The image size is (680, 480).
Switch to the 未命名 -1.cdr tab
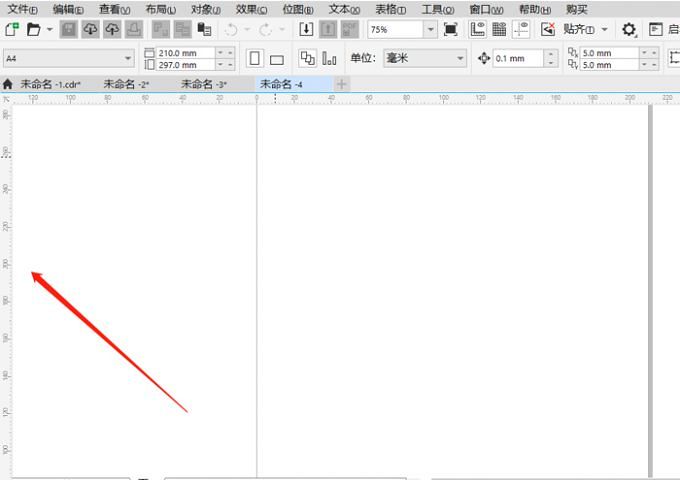coord(50,84)
